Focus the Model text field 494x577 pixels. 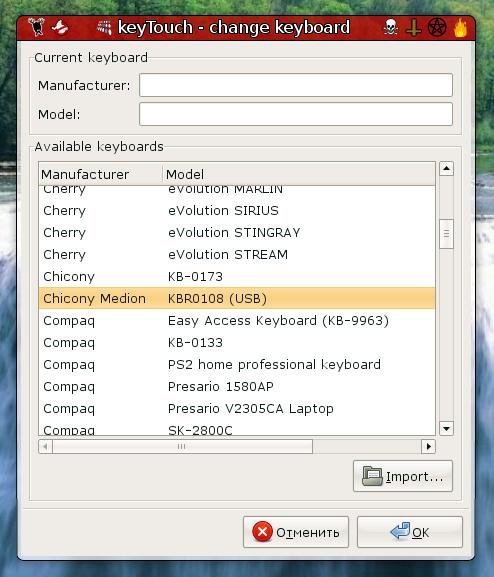click(296, 114)
